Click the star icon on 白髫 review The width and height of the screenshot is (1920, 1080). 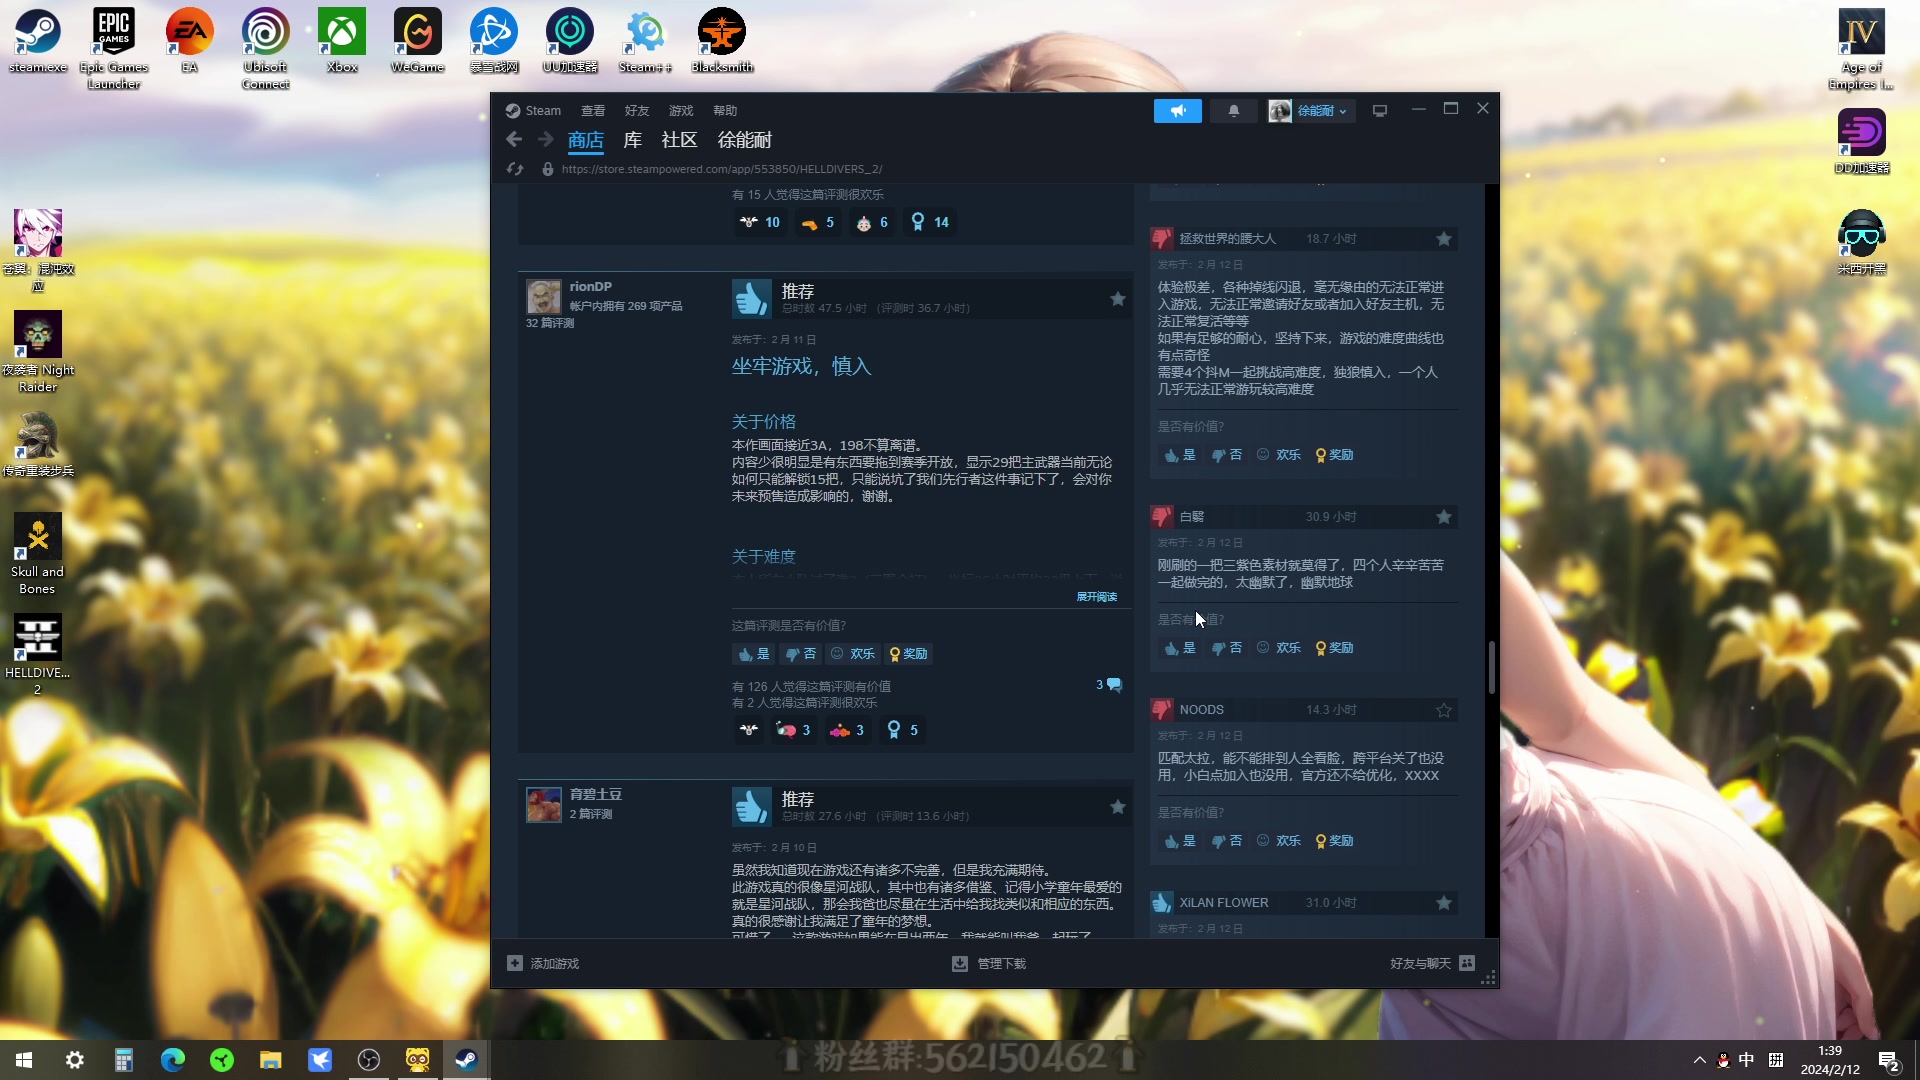[1444, 517]
